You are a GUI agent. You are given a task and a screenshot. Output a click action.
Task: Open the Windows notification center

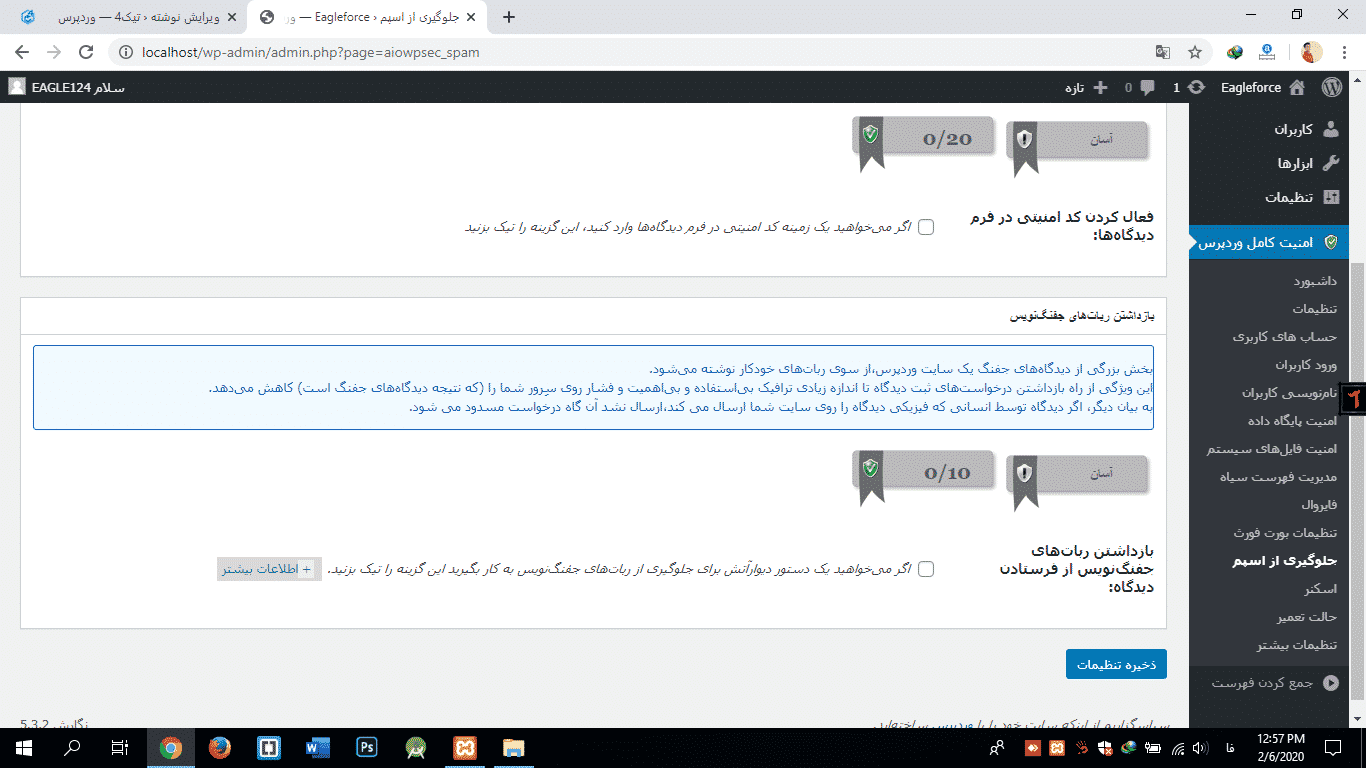(1334, 748)
